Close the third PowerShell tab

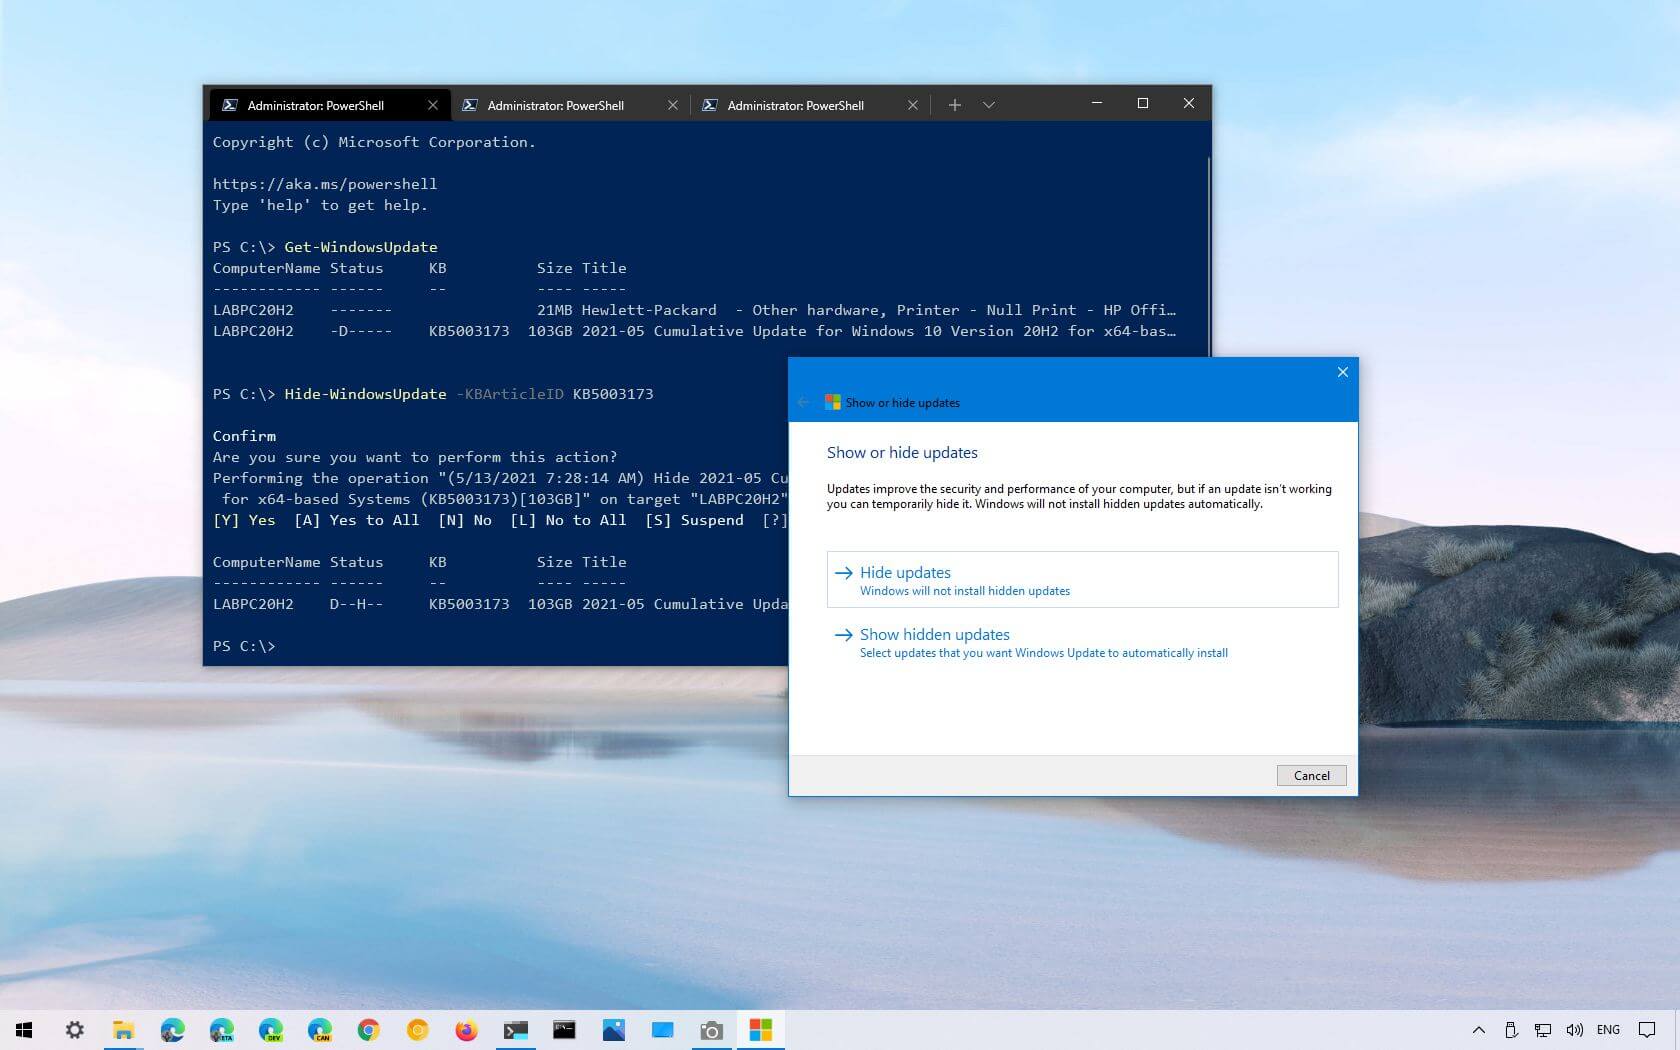(913, 105)
